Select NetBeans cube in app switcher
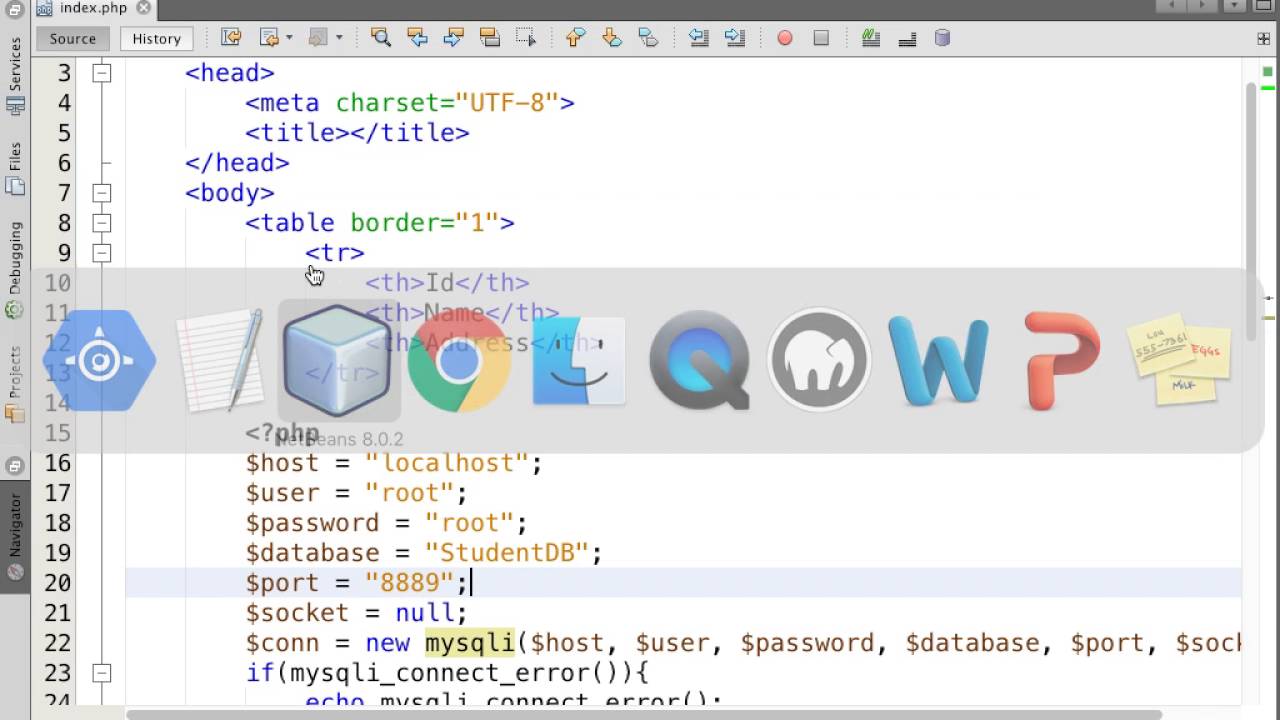 (x=339, y=361)
